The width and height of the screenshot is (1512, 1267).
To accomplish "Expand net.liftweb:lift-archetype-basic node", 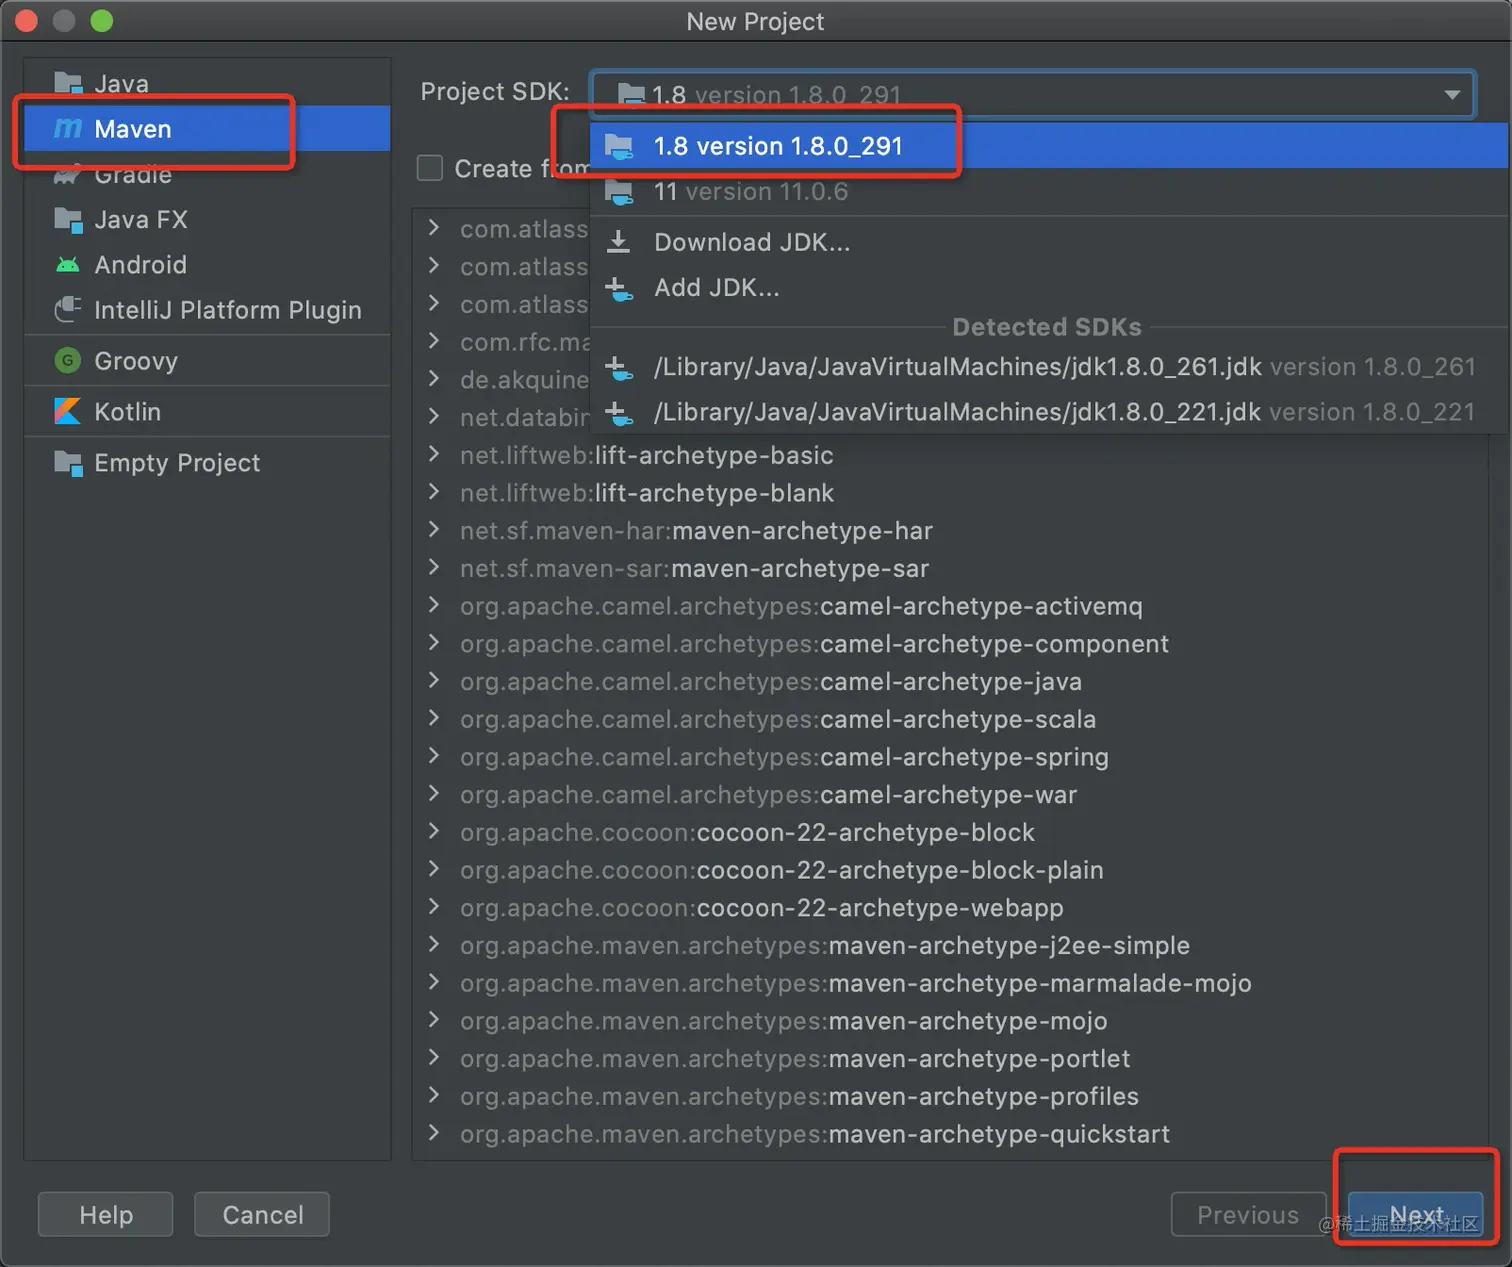I will tap(434, 454).
